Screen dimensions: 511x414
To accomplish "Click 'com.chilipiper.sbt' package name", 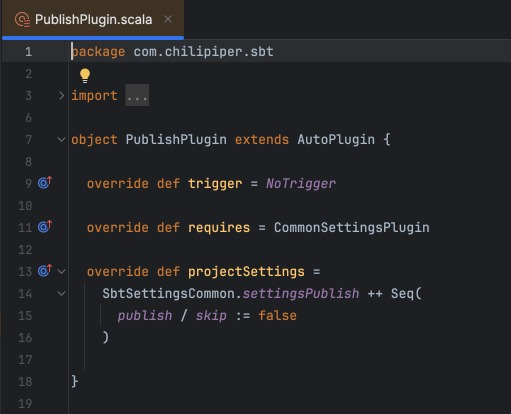I will click(x=203, y=51).
